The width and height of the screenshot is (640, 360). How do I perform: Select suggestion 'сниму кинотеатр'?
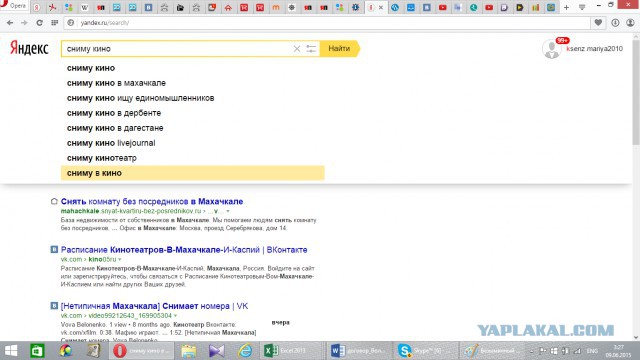(x=193, y=158)
